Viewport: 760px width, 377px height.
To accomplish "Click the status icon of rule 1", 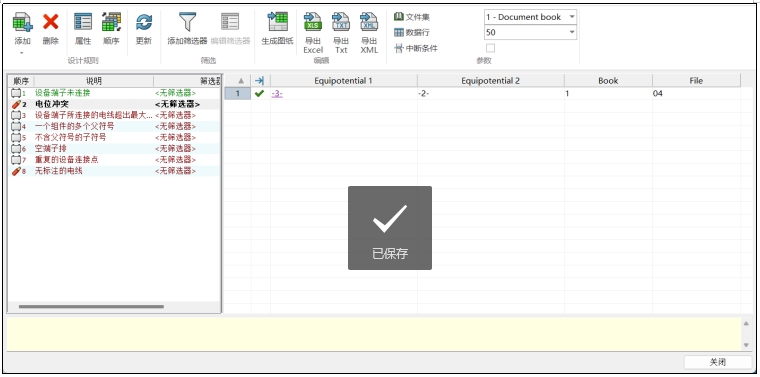I will pyautogui.click(x=16, y=93).
